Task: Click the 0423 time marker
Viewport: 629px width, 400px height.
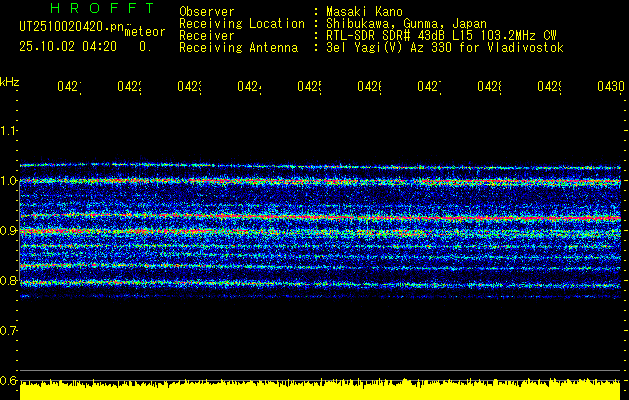Action: click(189, 87)
